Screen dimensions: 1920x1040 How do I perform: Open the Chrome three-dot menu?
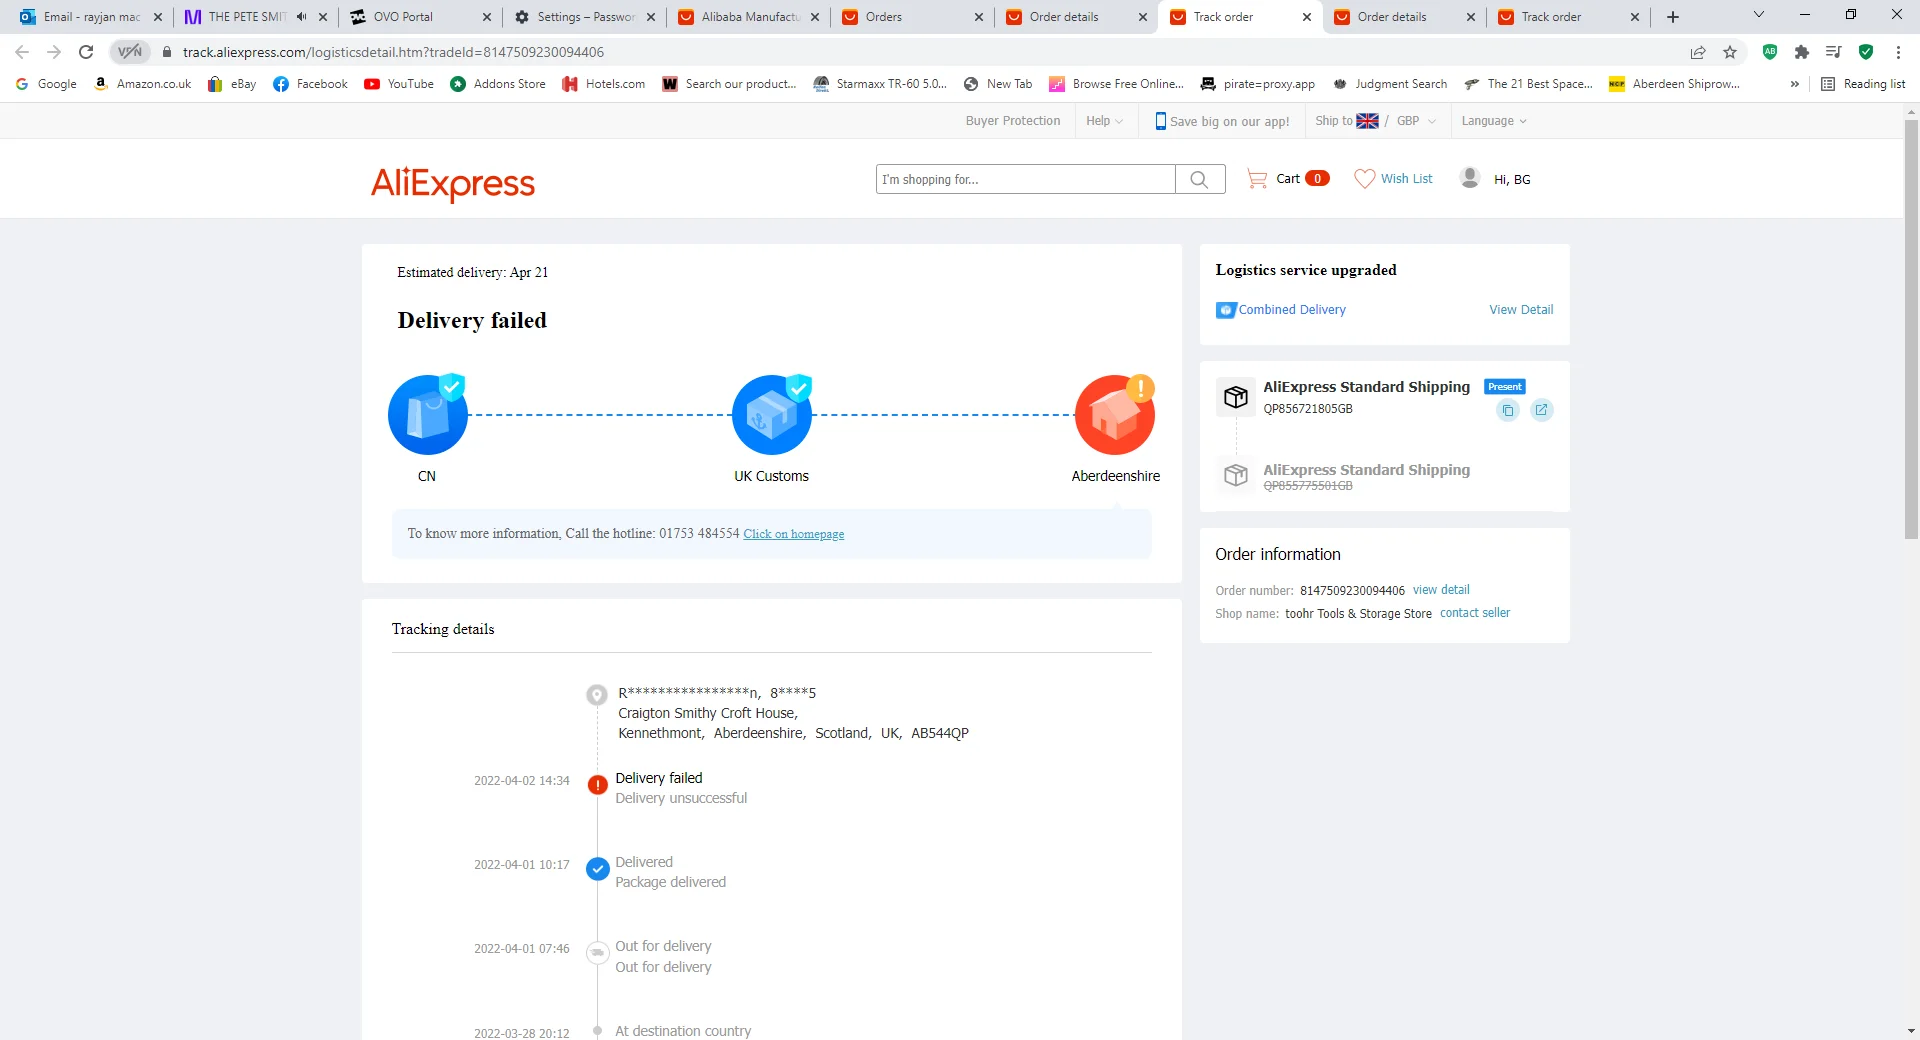pyautogui.click(x=1898, y=52)
